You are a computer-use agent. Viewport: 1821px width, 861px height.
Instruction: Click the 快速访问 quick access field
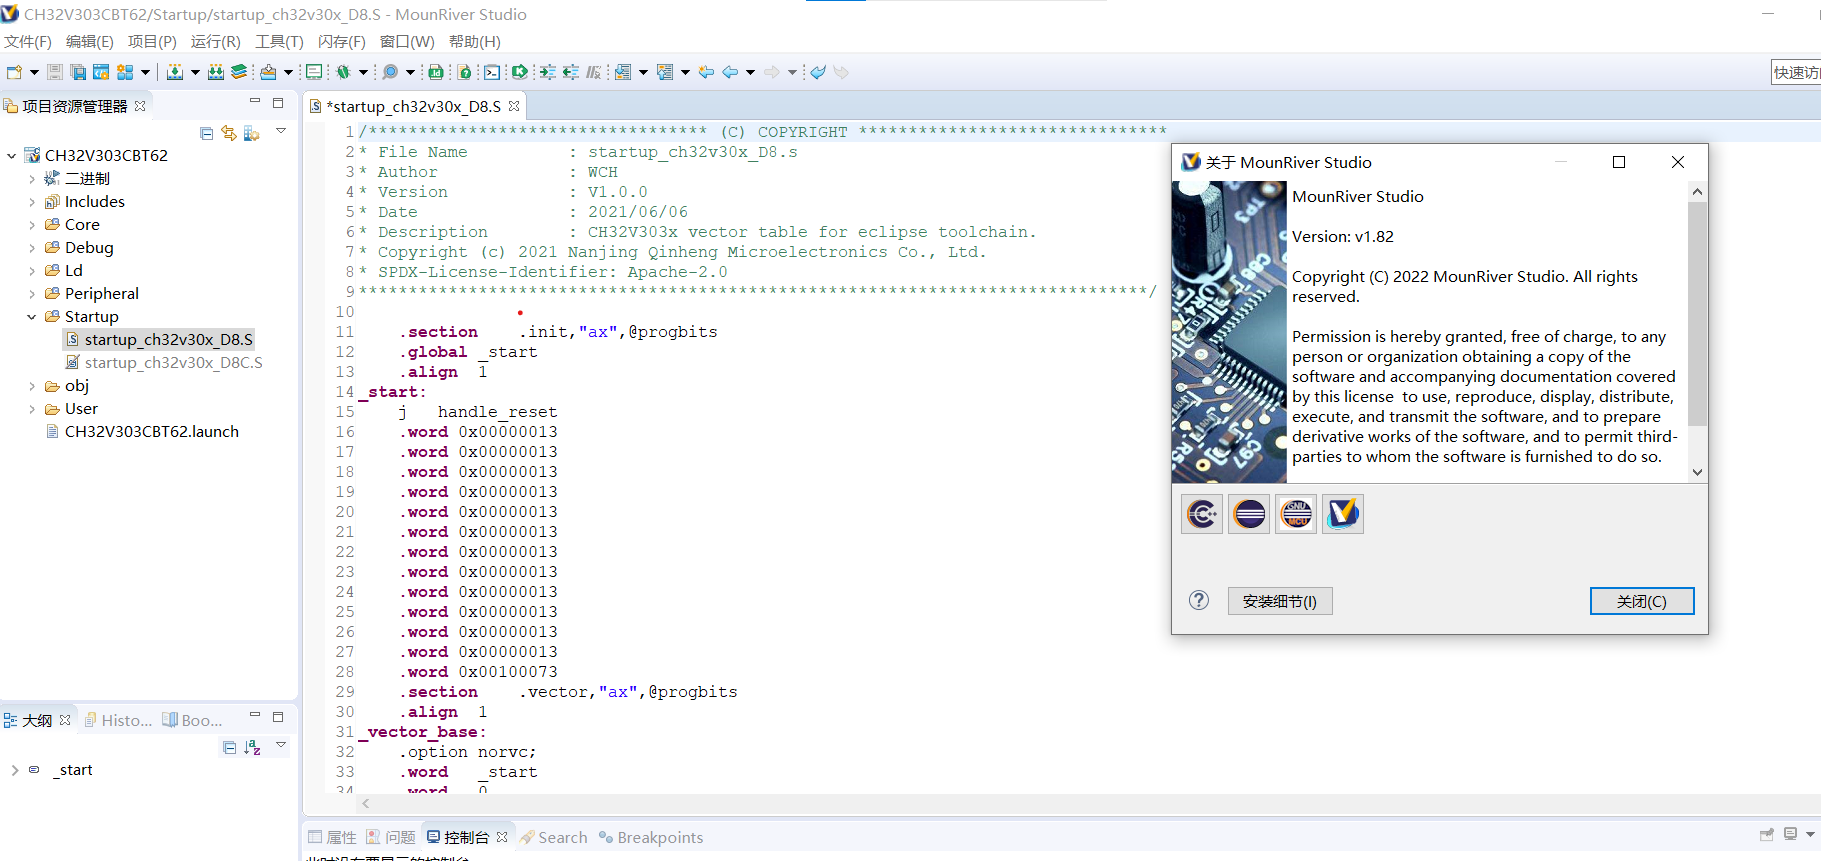point(1796,72)
